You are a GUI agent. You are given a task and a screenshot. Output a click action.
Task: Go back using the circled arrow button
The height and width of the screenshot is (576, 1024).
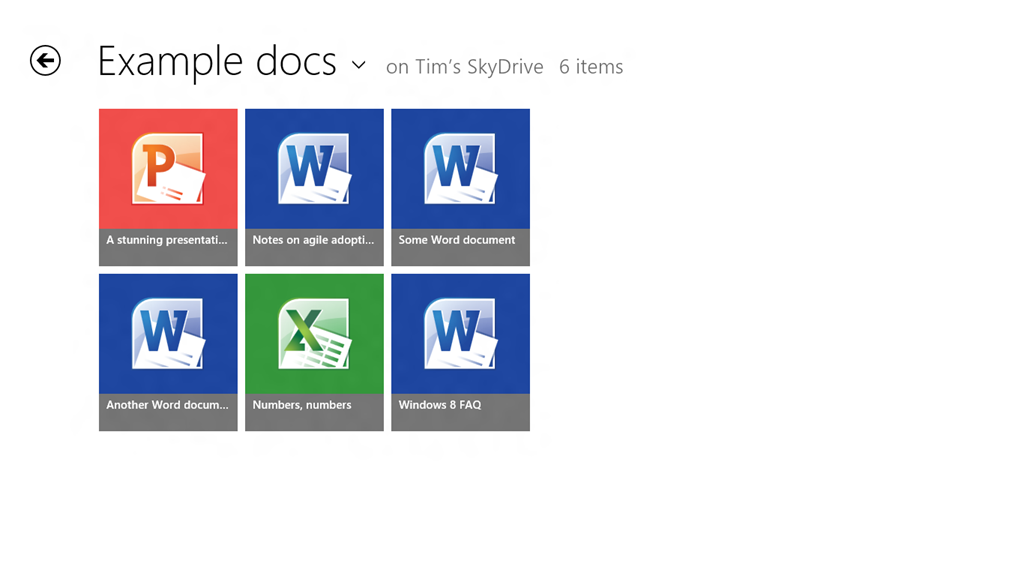[x=45, y=61]
